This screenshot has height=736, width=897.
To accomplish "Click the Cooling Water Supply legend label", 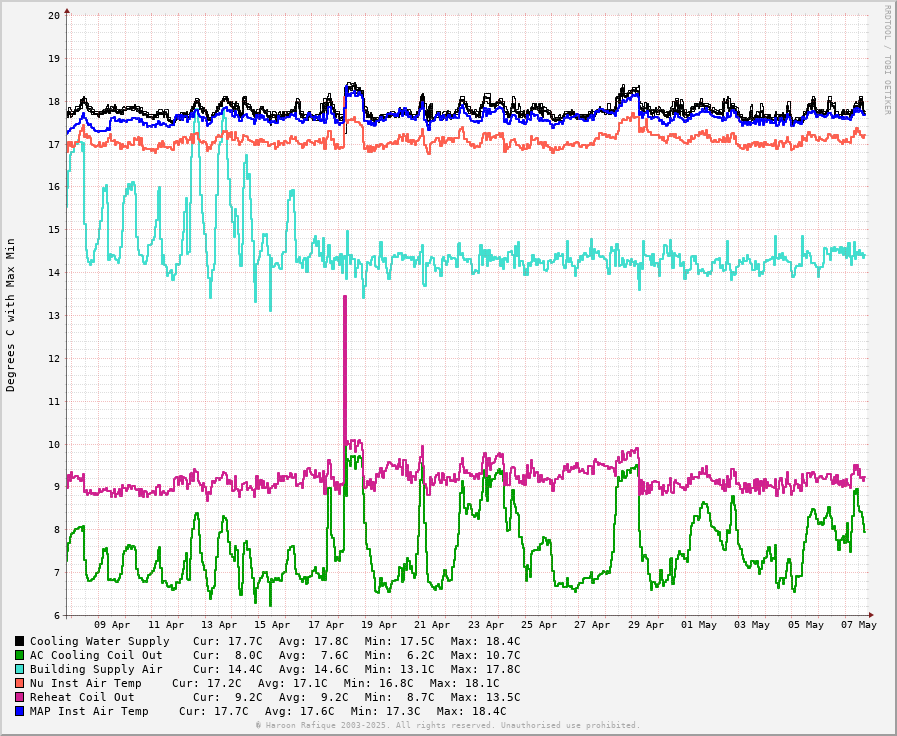I will coord(99,641).
